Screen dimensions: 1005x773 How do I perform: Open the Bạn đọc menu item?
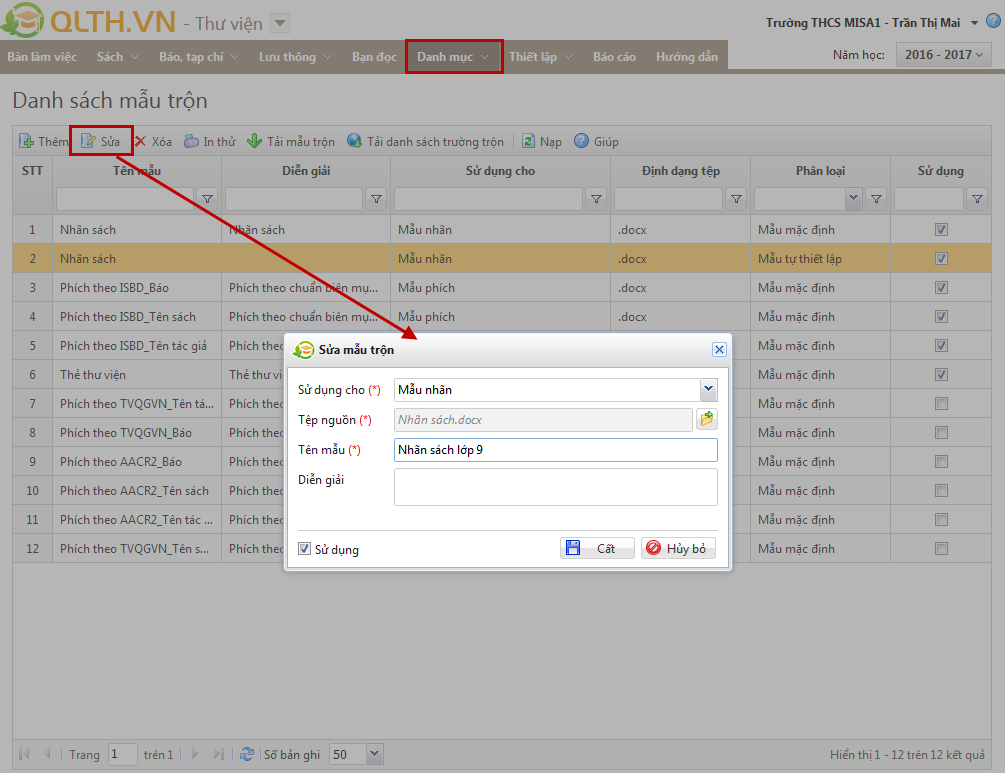click(x=374, y=57)
